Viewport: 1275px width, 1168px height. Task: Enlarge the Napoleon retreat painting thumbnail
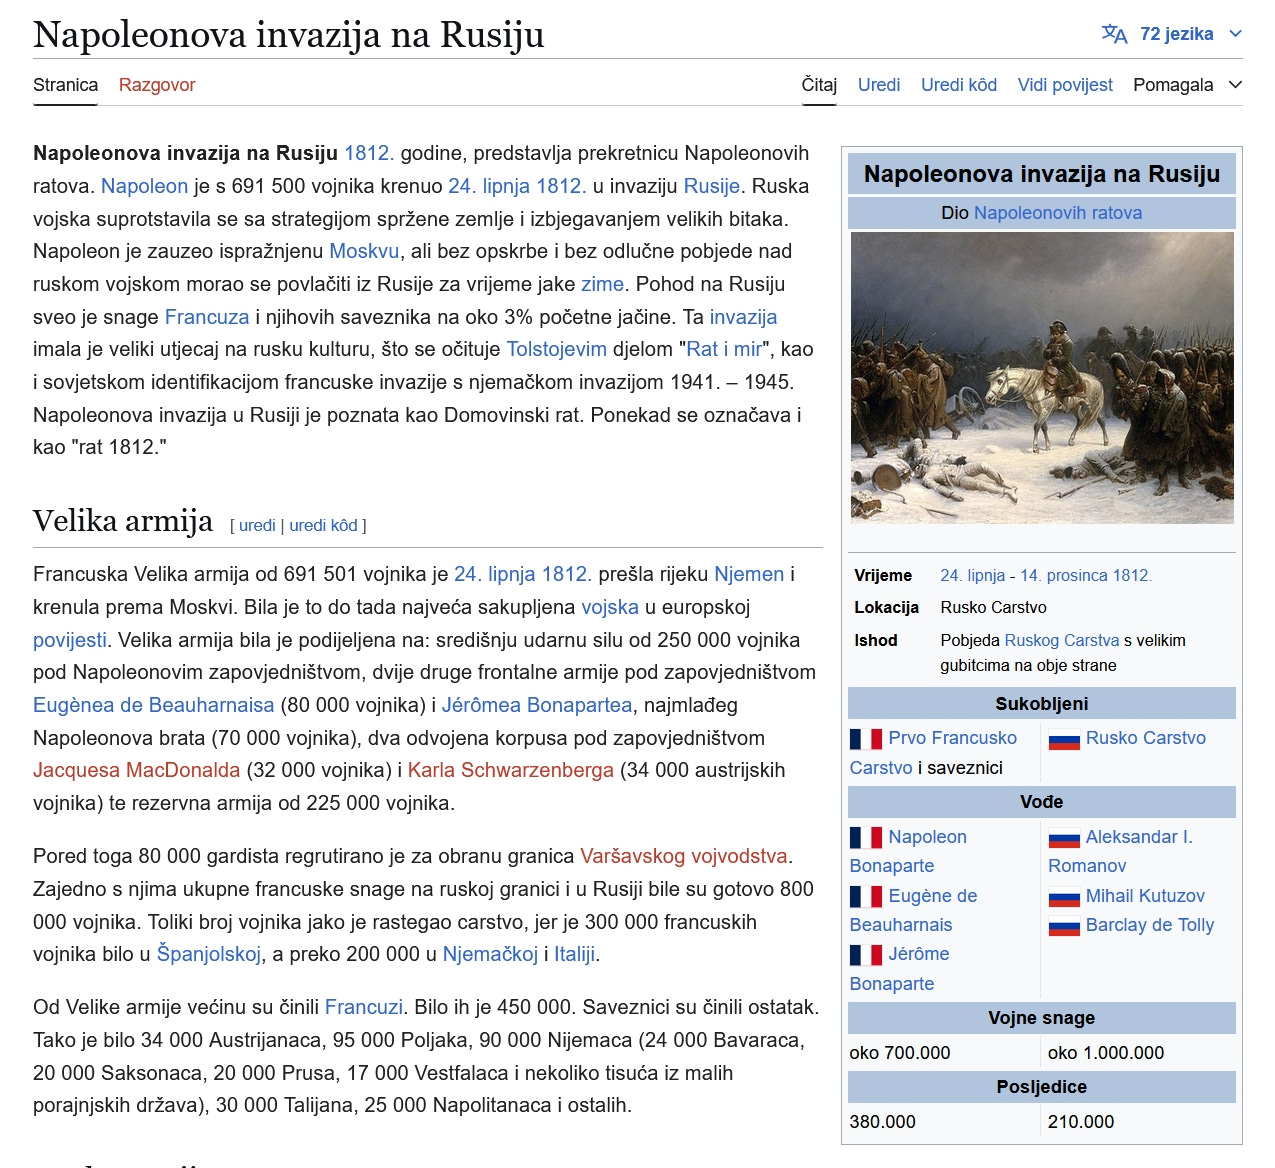point(1042,378)
